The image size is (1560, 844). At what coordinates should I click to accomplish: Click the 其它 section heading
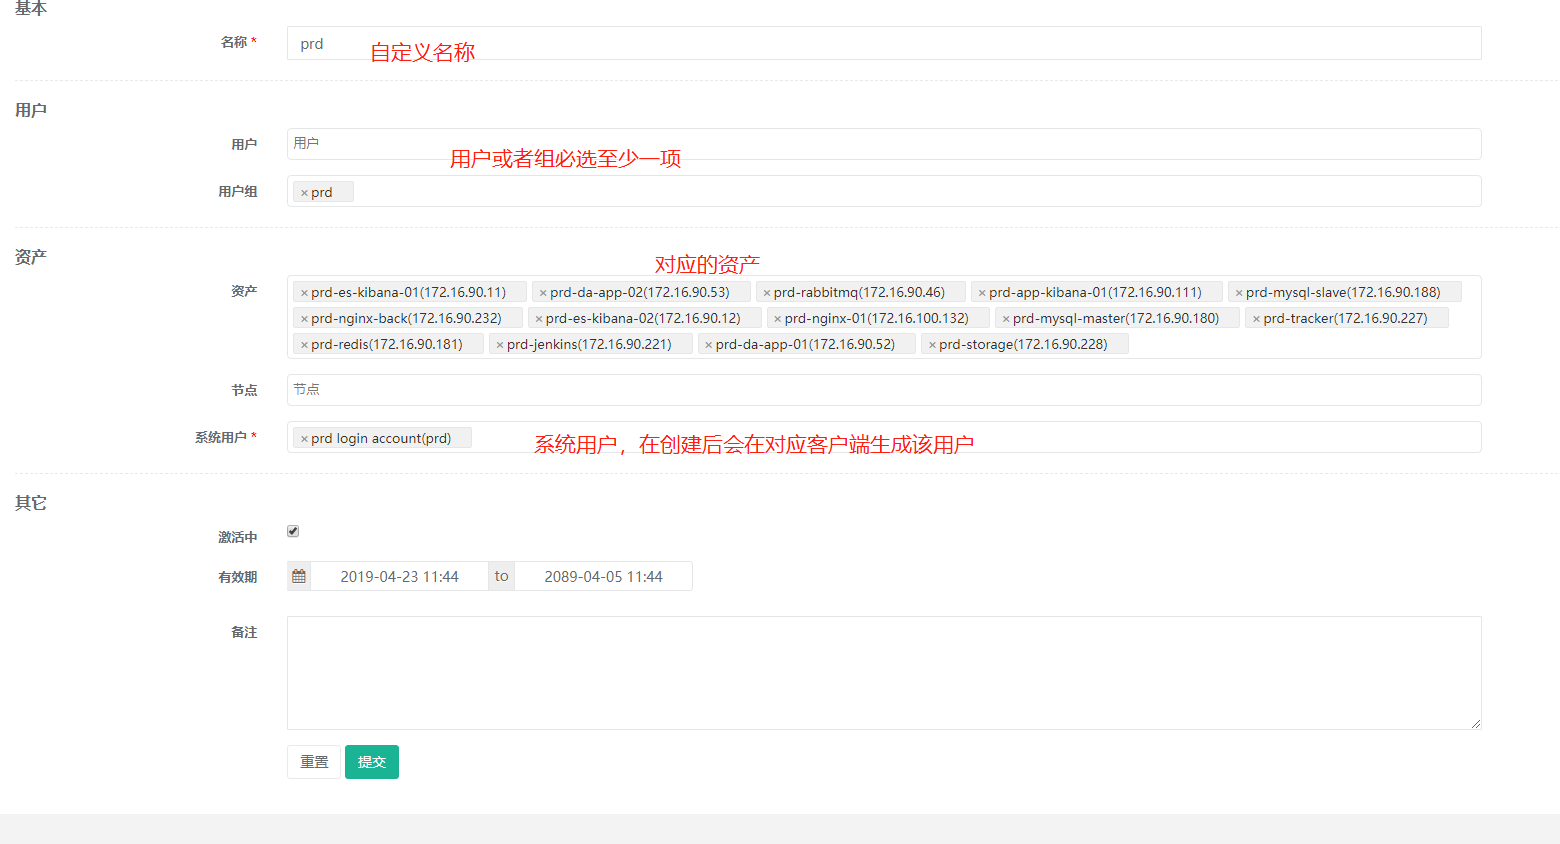[x=31, y=503]
